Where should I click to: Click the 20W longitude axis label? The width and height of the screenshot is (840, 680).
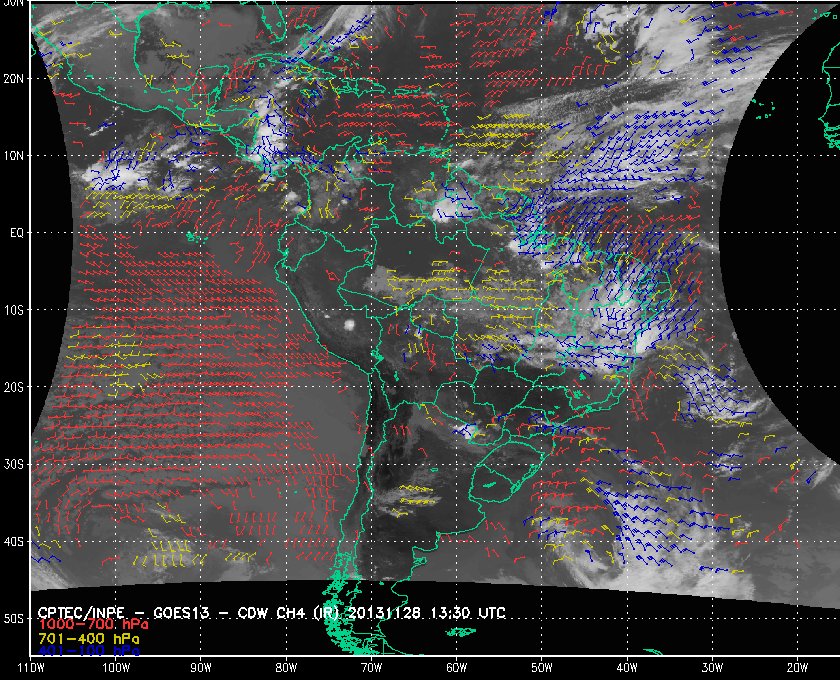coord(797,668)
